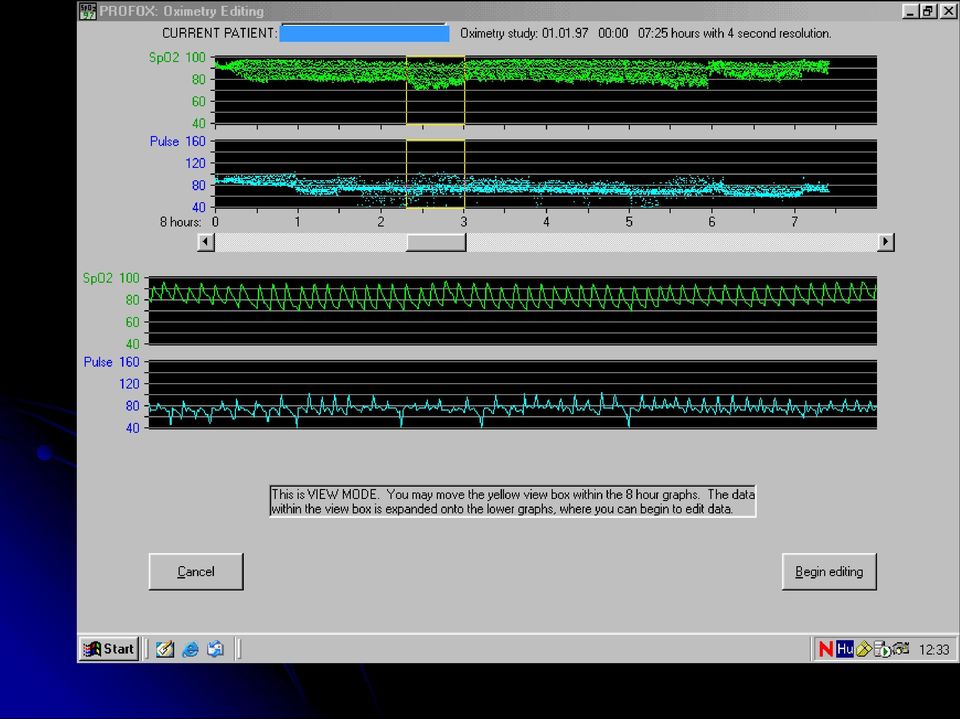Viewport: 960px width, 719px height.
Task: Minimize the PROFOX window
Action: (x=910, y=11)
